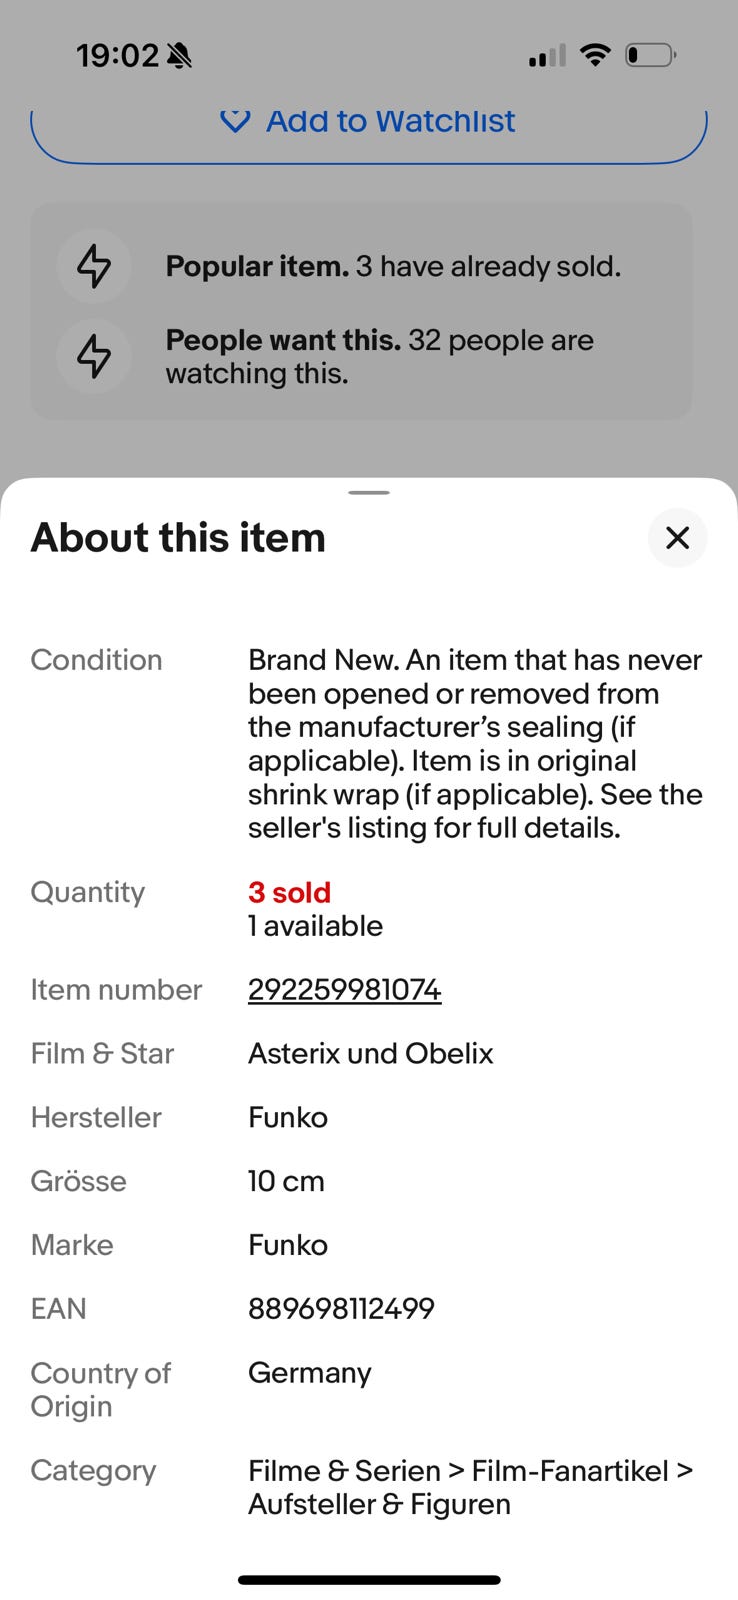
Task: Tap the Brand New condition description
Action: (x=475, y=743)
